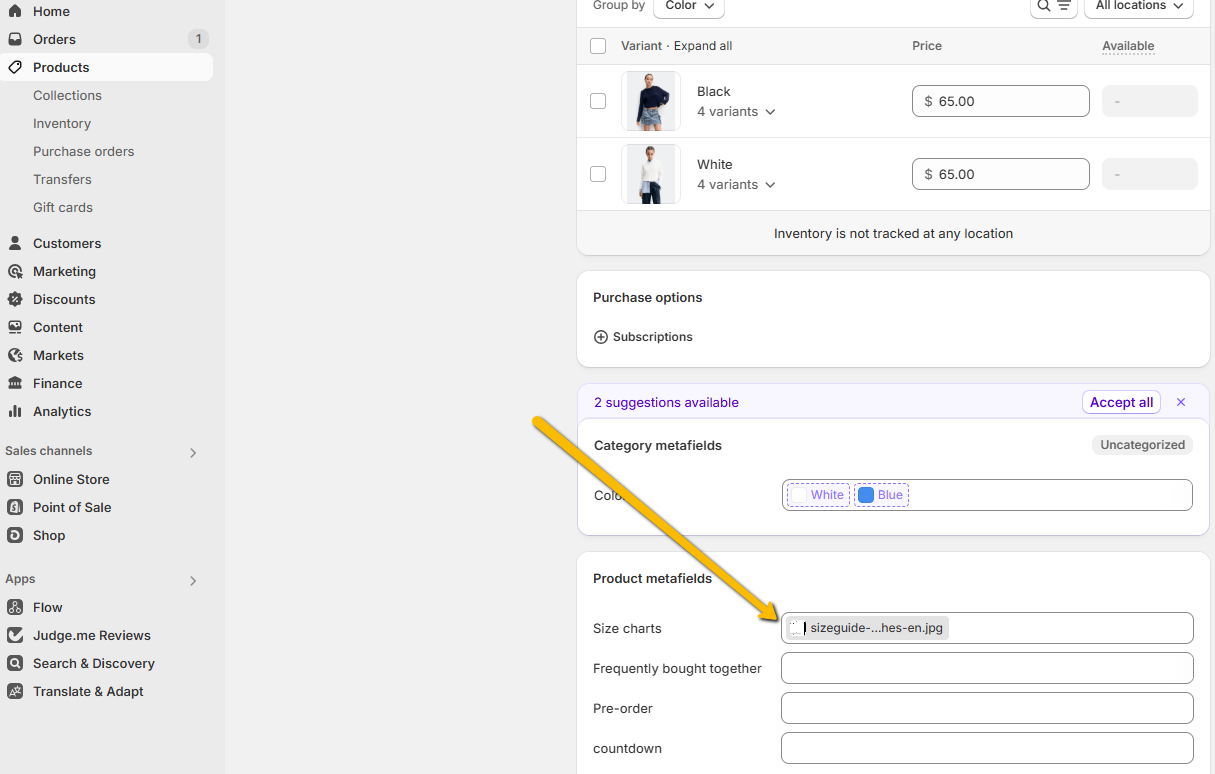The image size is (1215, 774).
Task: Click the search and filter variants icon
Action: 1053,6
